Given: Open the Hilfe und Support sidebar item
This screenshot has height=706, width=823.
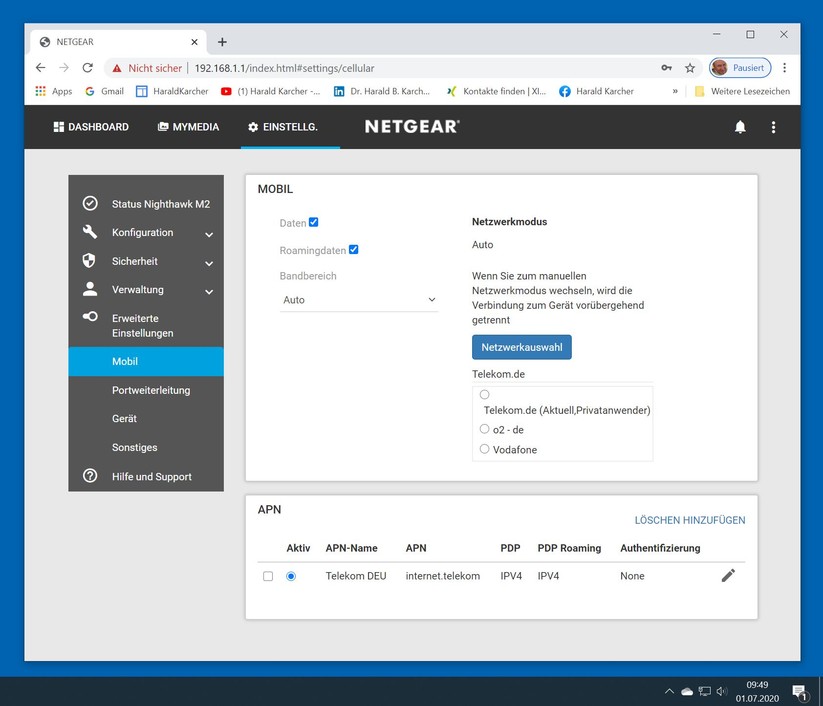Looking at the screenshot, I should point(151,477).
